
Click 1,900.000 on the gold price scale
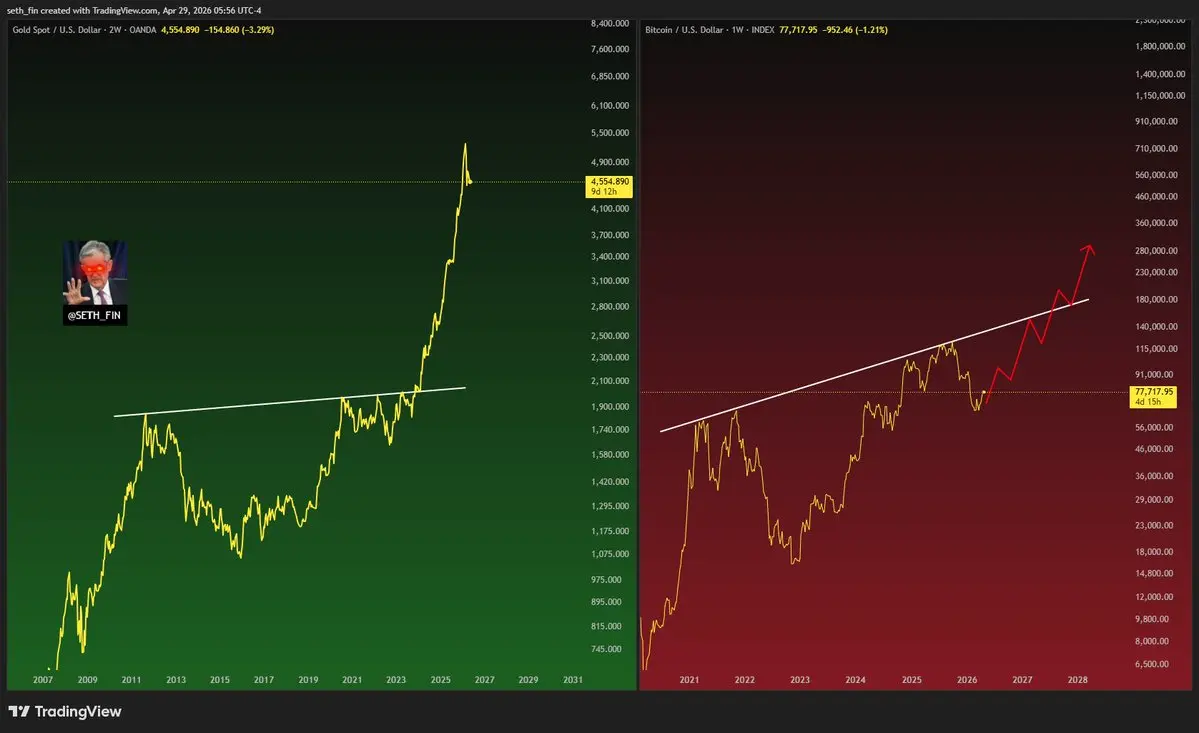click(609, 407)
